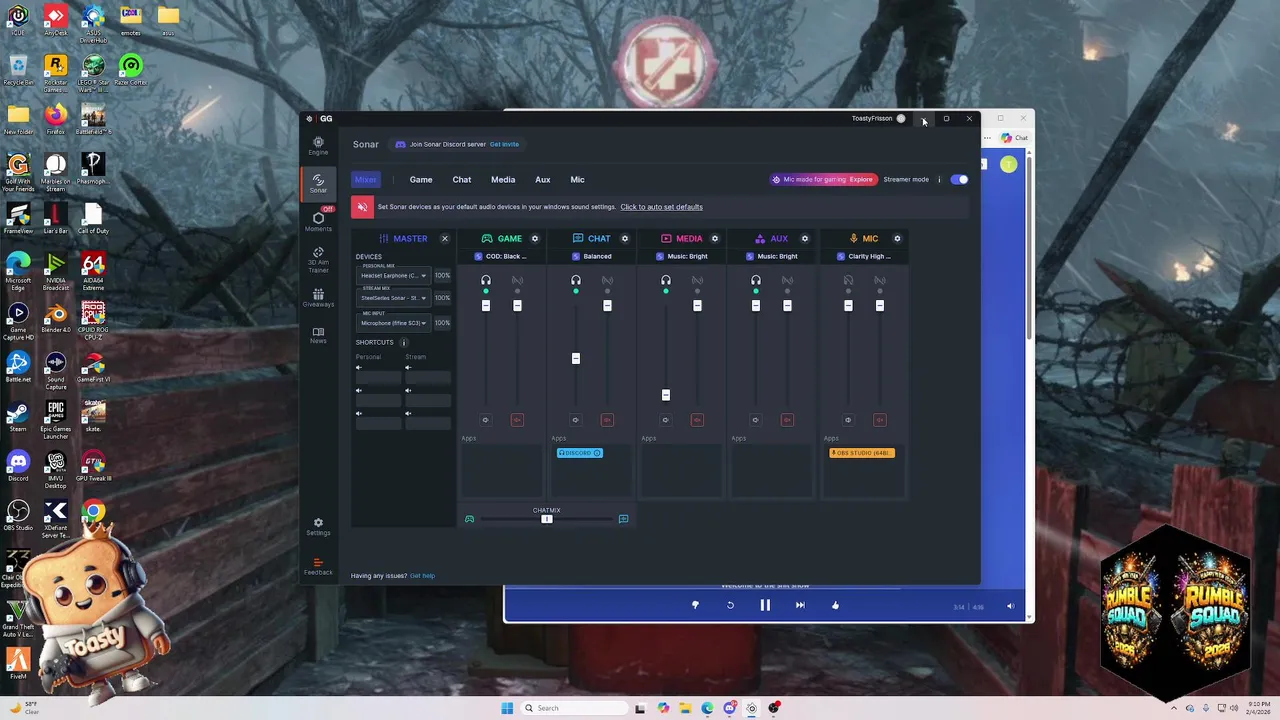Open Settings in the GG sidebar
This screenshot has height=720, width=1280.
point(318,526)
